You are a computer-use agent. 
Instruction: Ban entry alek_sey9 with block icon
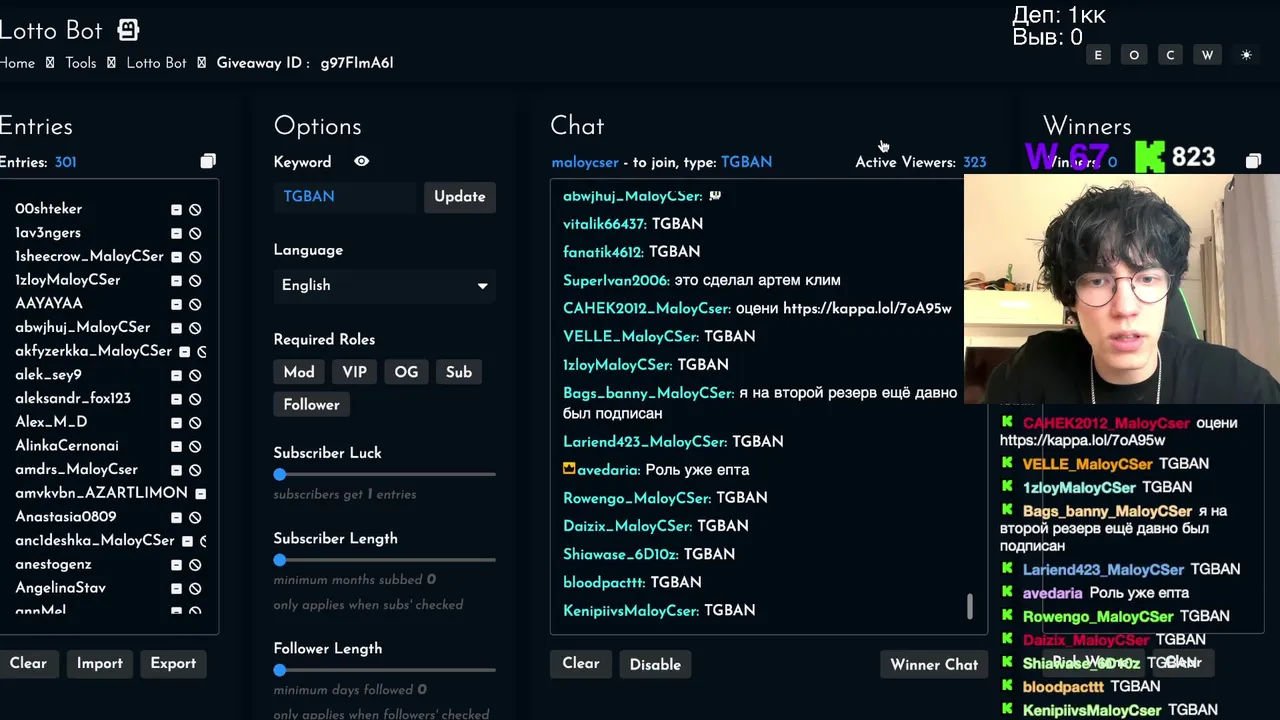tap(195, 376)
